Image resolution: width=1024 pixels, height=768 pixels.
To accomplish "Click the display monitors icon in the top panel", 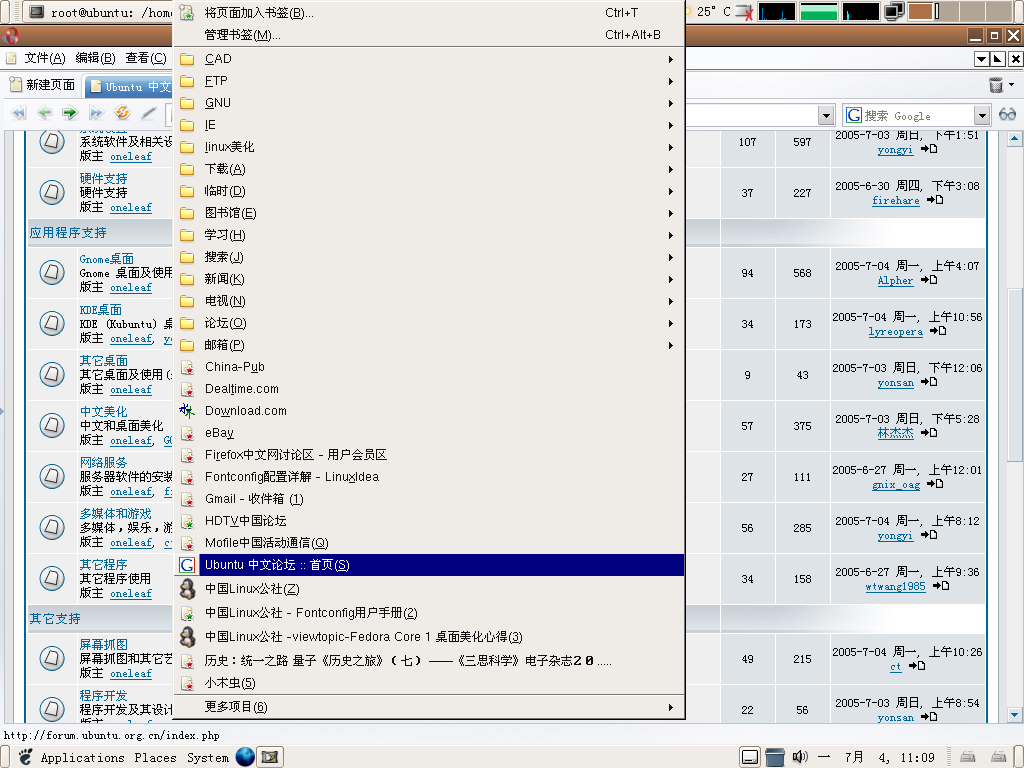I will (x=894, y=12).
